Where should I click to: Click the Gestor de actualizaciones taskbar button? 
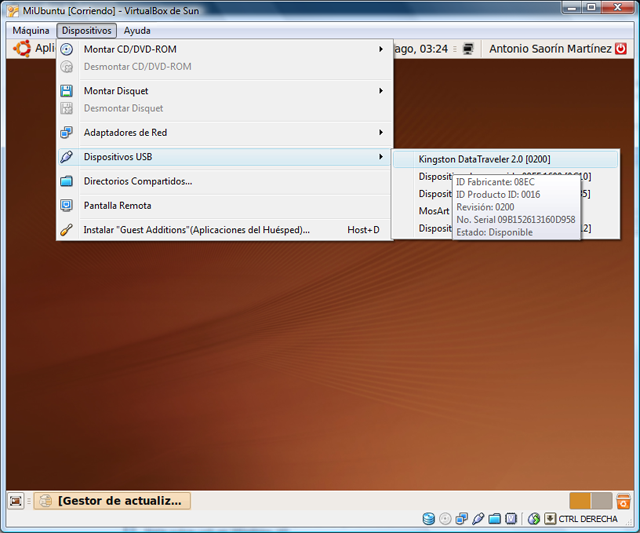point(113,501)
